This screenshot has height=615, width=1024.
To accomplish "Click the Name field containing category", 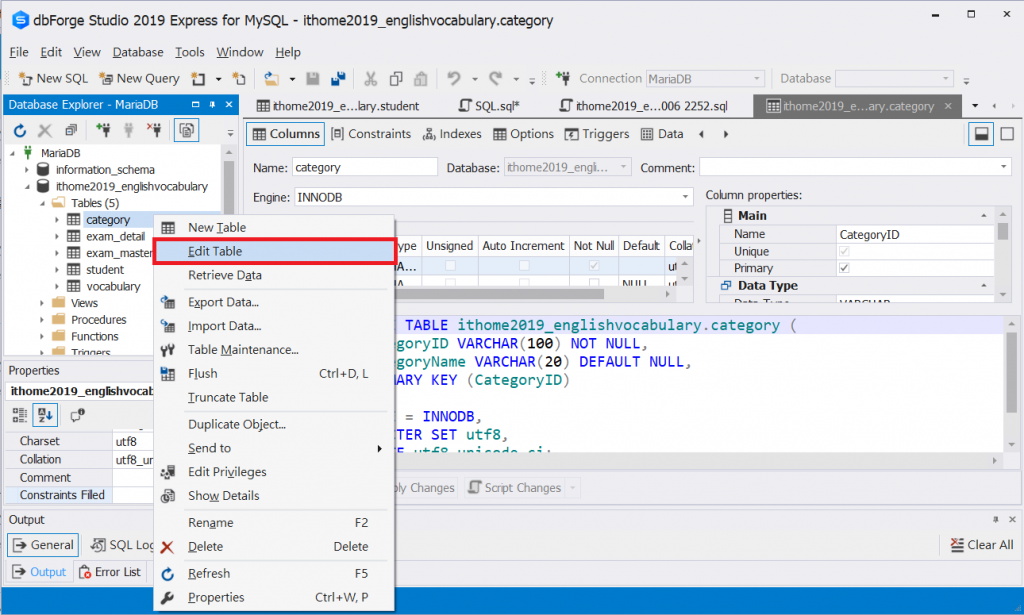I will coord(364,167).
